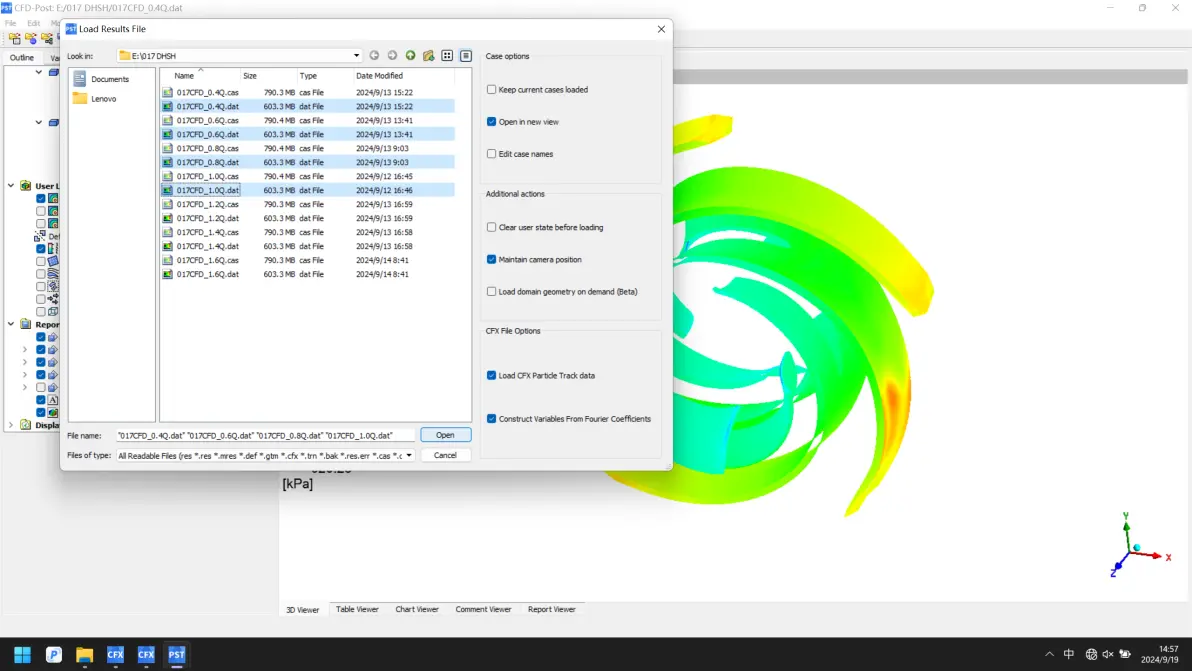Switch to detail view icon
This screenshot has width=1192, height=671.
pos(466,55)
